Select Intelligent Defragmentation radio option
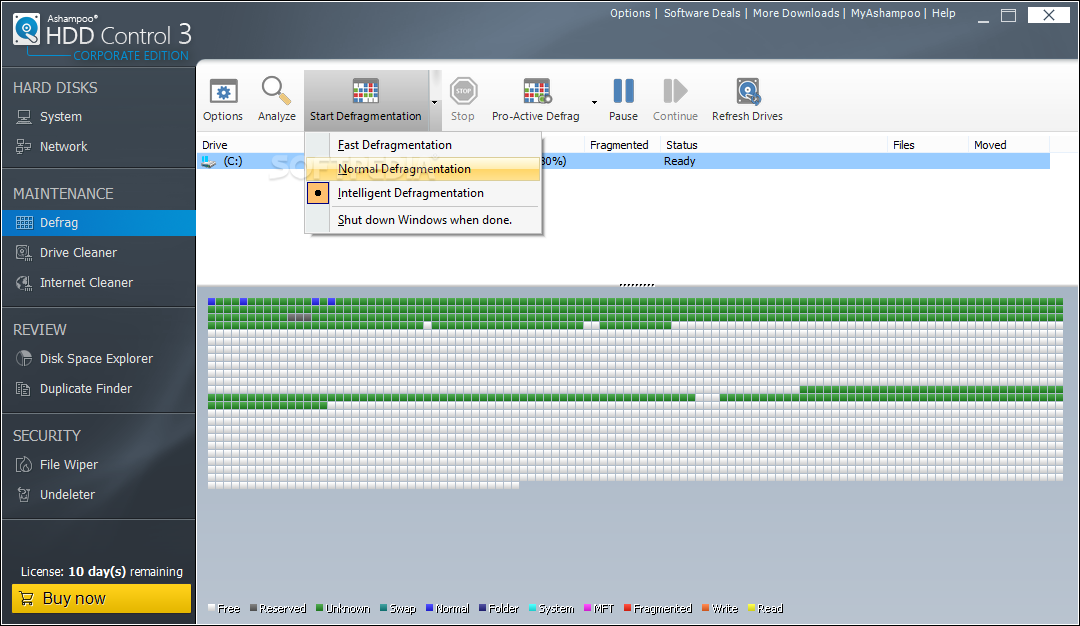Viewport: 1080px width, 626px height. click(x=318, y=194)
